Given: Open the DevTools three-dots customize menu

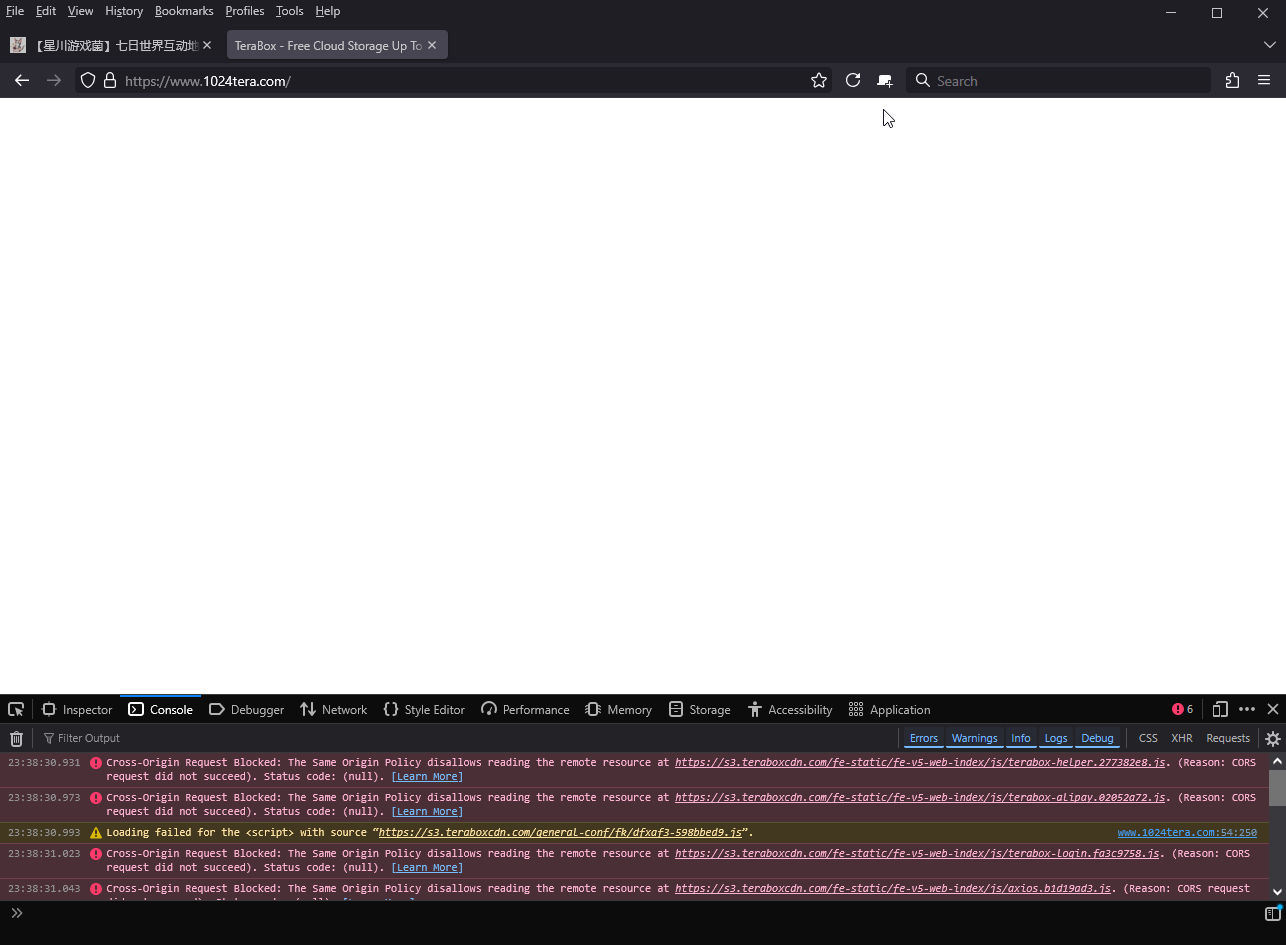Looking at the screenshot, I should pyautogui.click(x=1246, y=709).
